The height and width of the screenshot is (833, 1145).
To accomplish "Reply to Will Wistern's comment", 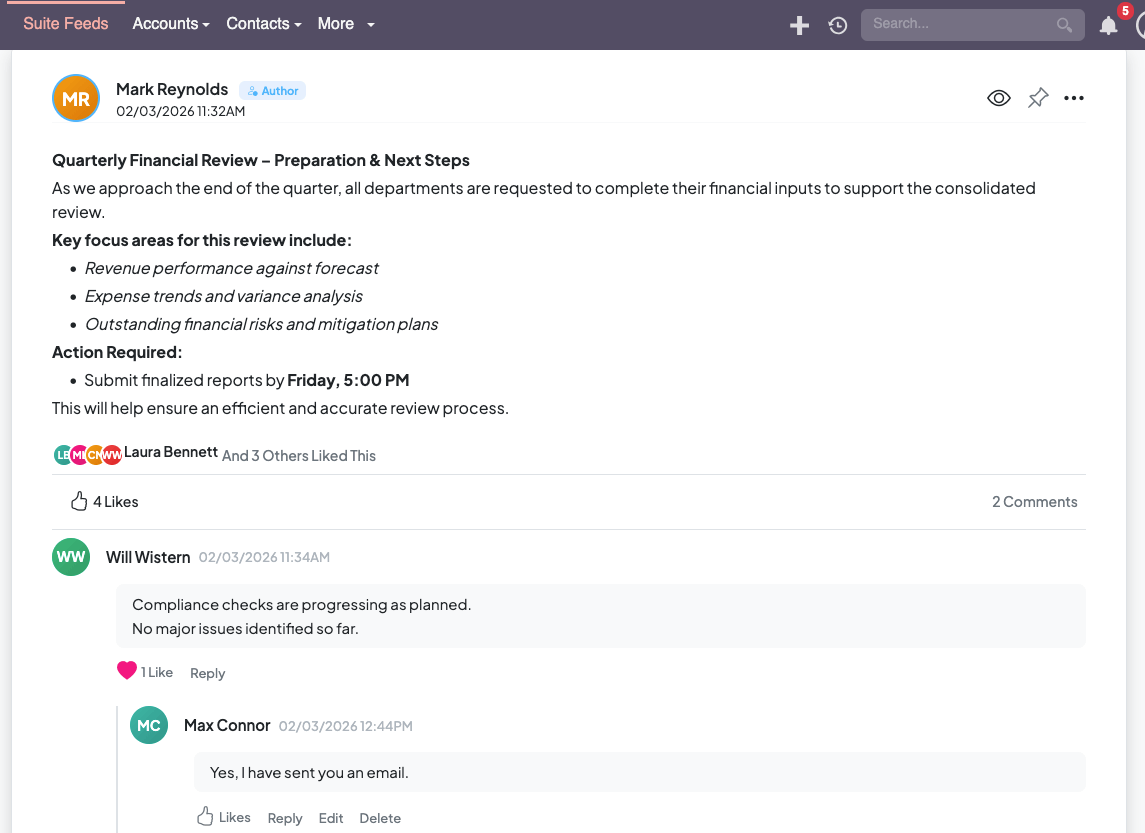I will [207, 672].
